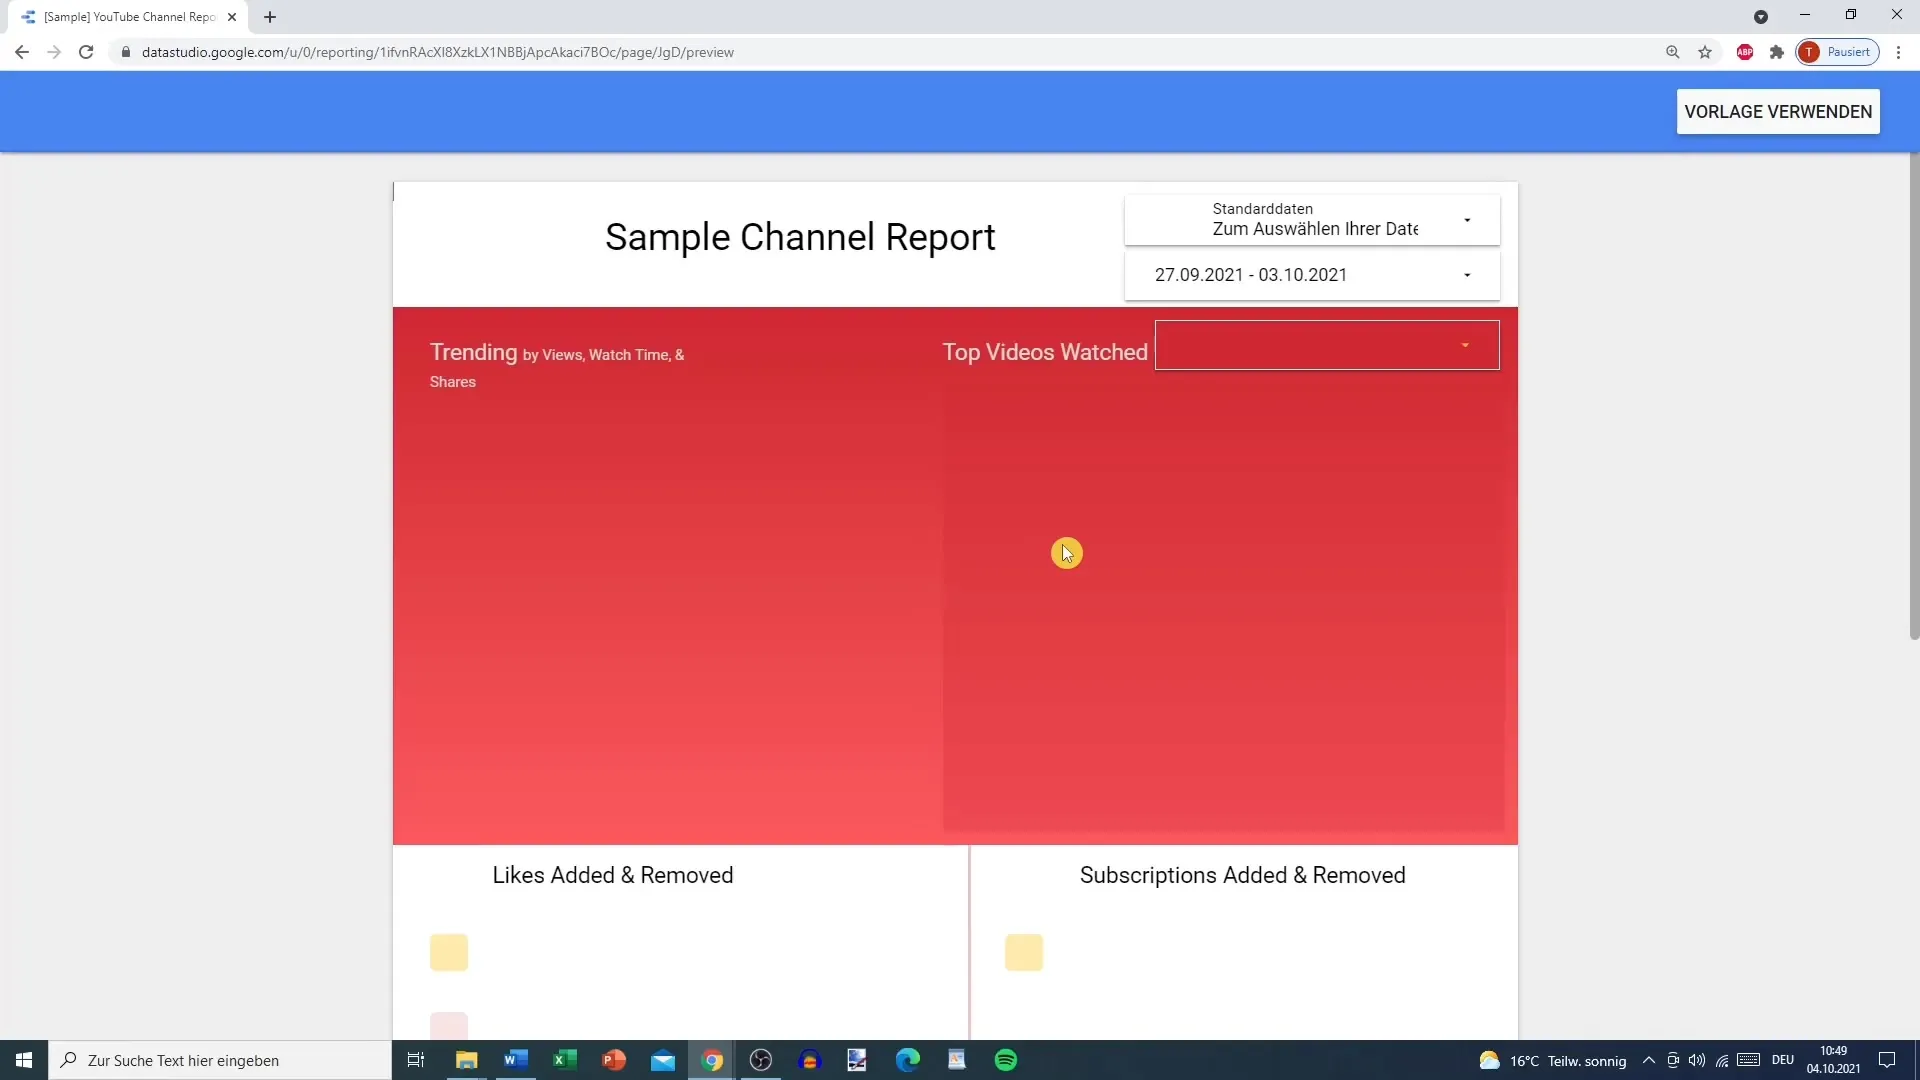This screenshot has width=1920, height=1080.
Task: Click the page vertical scrollbar
Action: pos(1914,395)
